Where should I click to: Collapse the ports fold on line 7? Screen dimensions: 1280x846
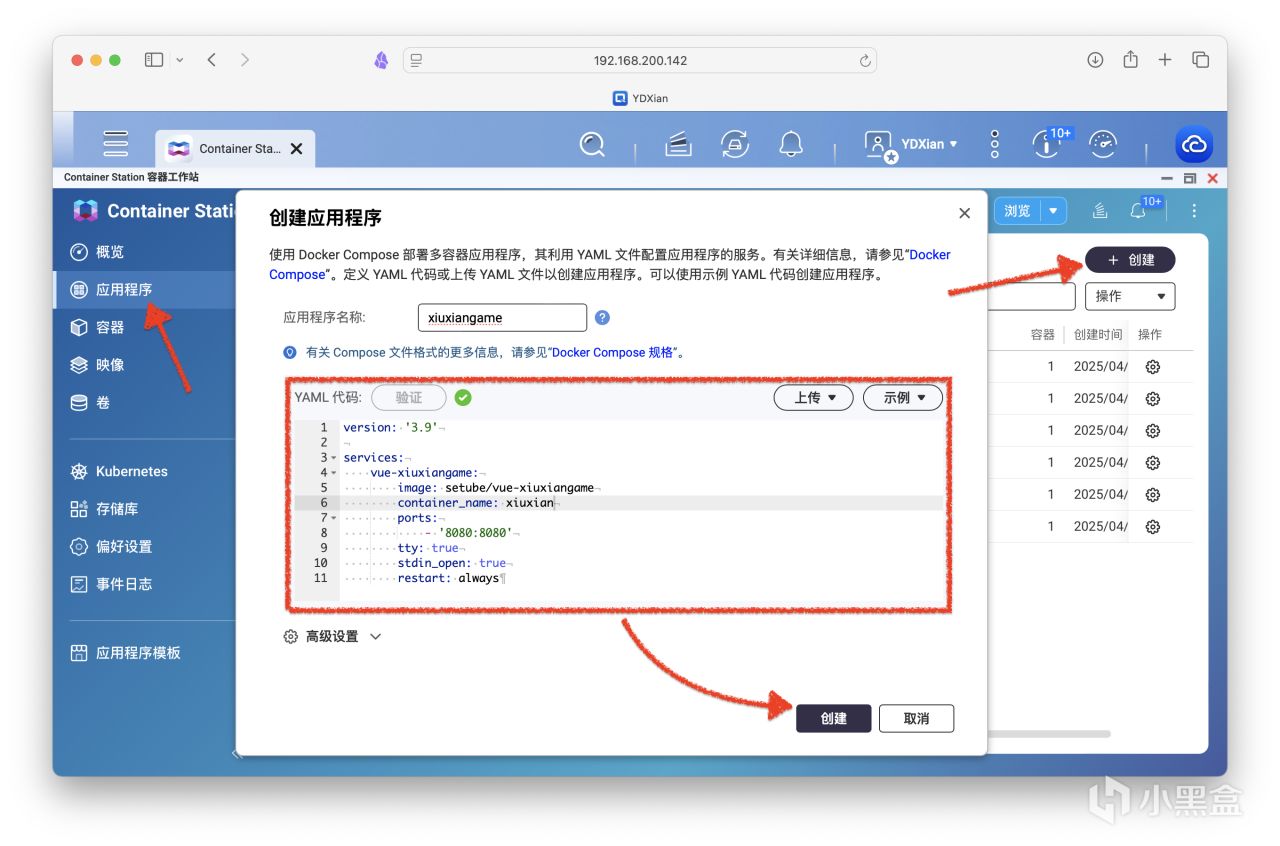coord(334,518)
